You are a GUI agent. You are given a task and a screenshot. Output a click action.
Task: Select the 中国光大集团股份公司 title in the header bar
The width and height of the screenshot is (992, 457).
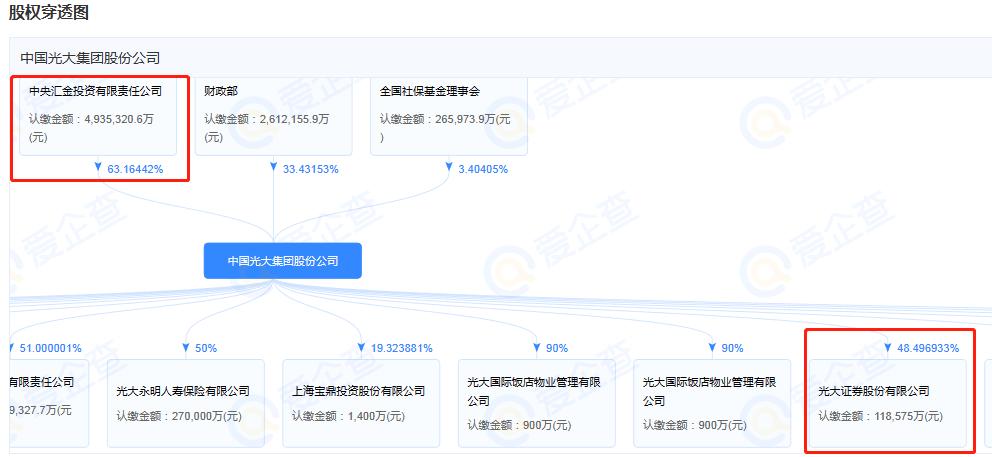pos(90,58)
